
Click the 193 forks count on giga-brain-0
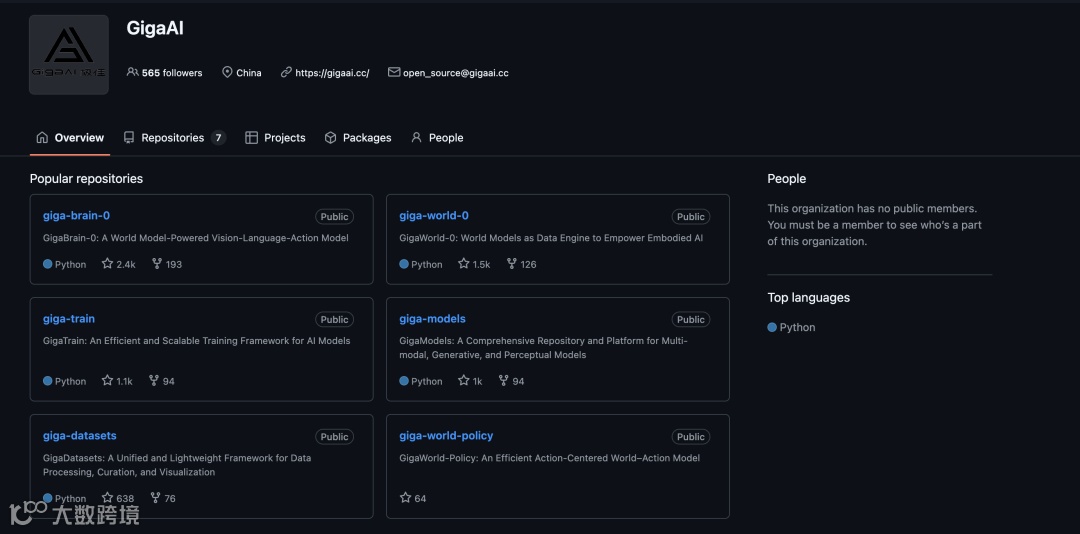click(x=174, y=264)
